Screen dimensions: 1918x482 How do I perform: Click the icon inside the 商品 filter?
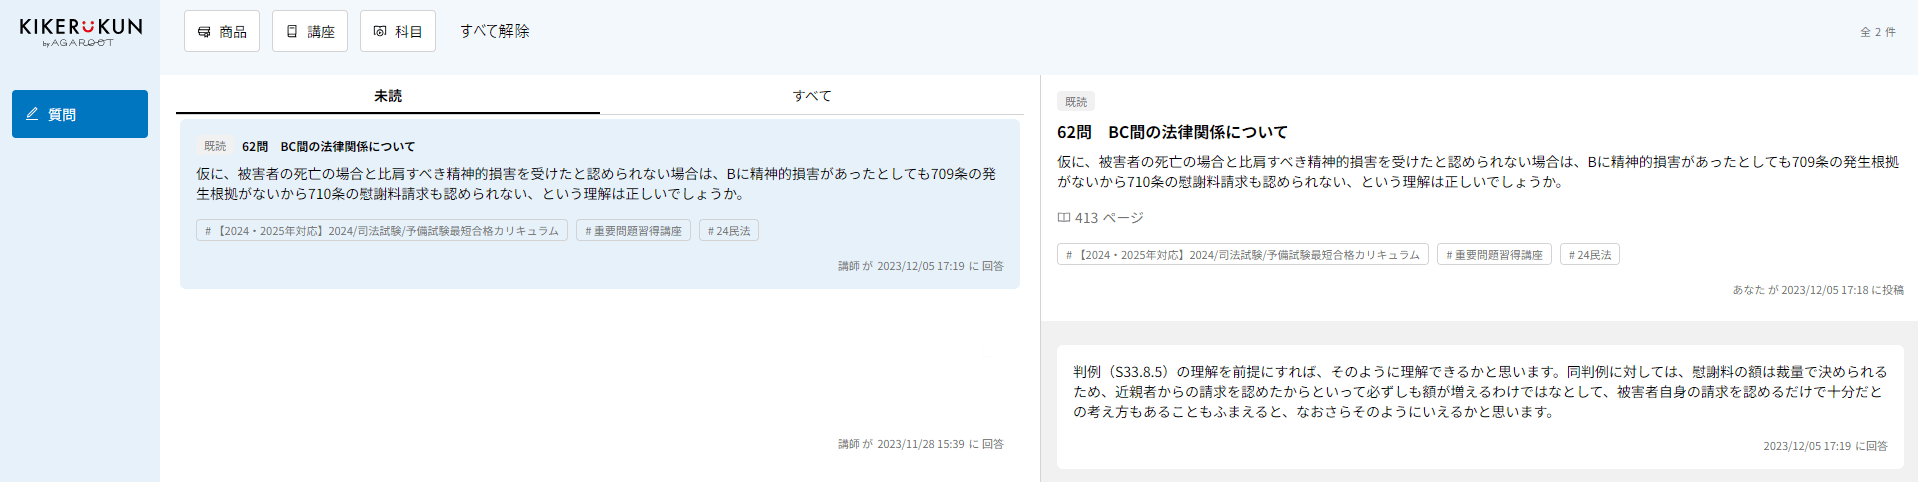(204, 32)
